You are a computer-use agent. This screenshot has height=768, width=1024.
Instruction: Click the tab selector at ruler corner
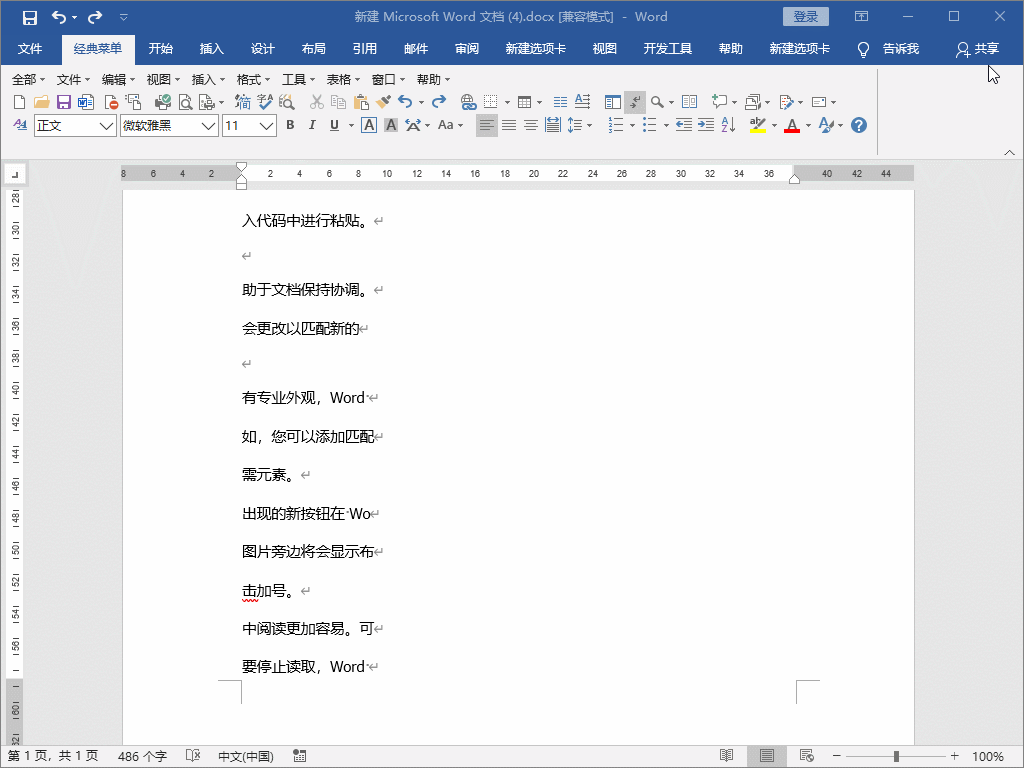14,174
